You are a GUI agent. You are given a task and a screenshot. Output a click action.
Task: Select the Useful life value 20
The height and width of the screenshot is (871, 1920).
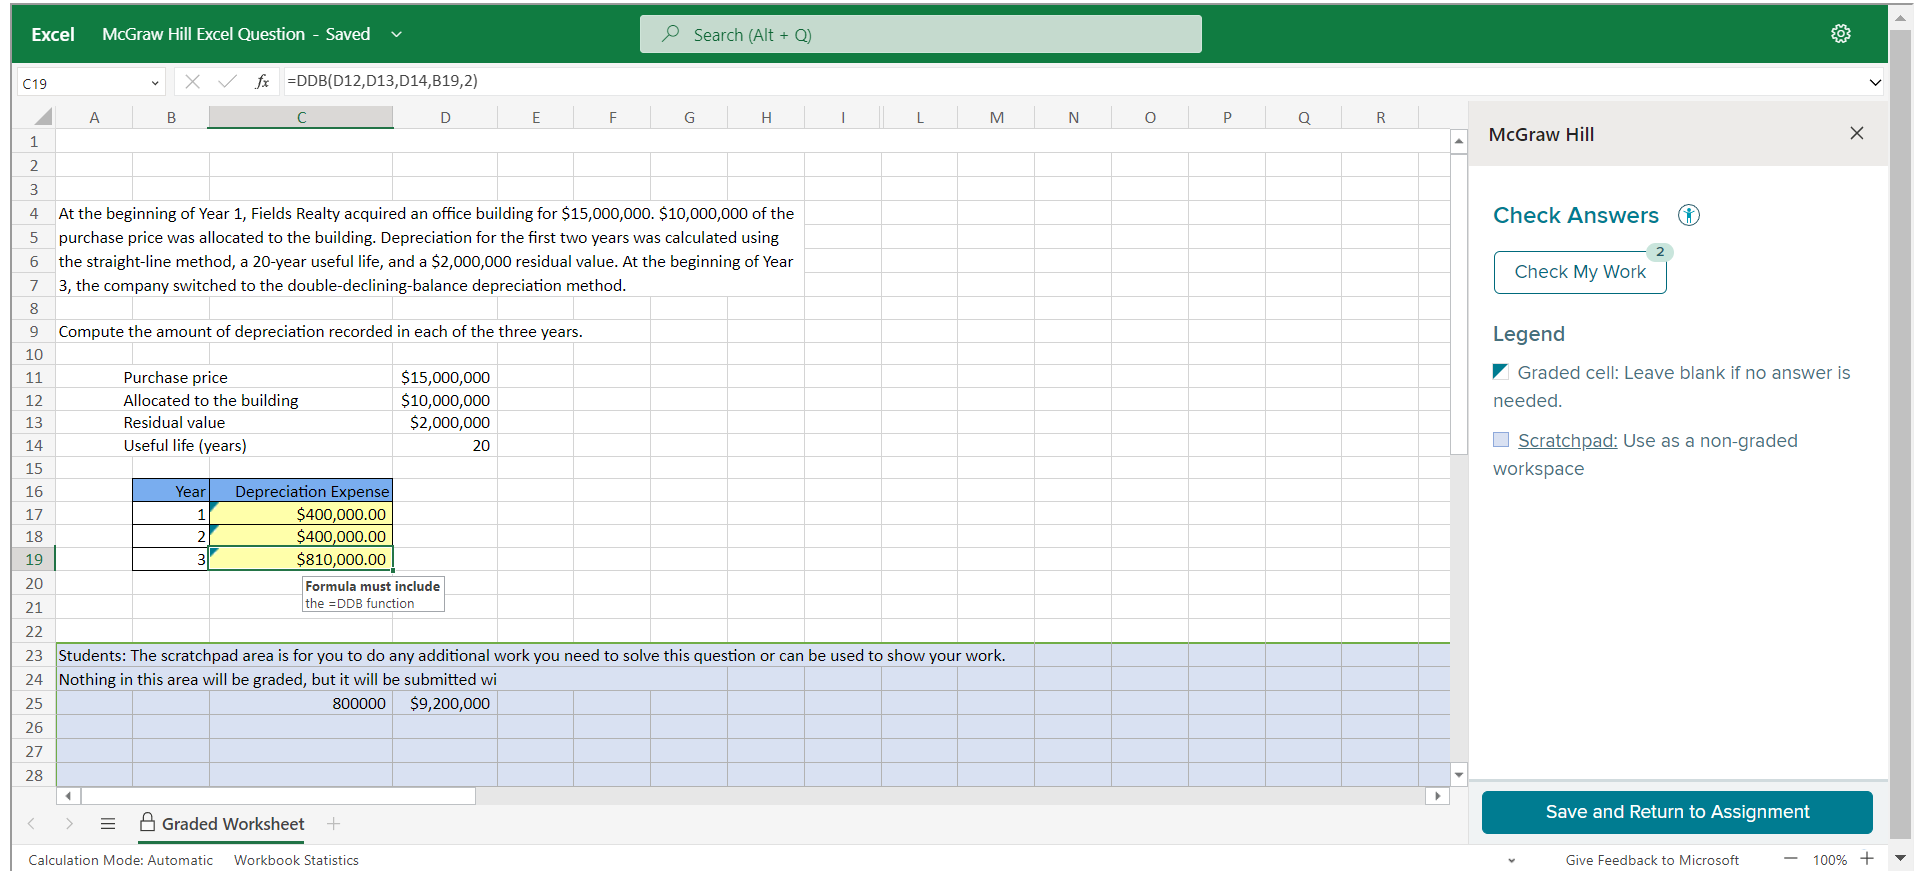point(445,445)
